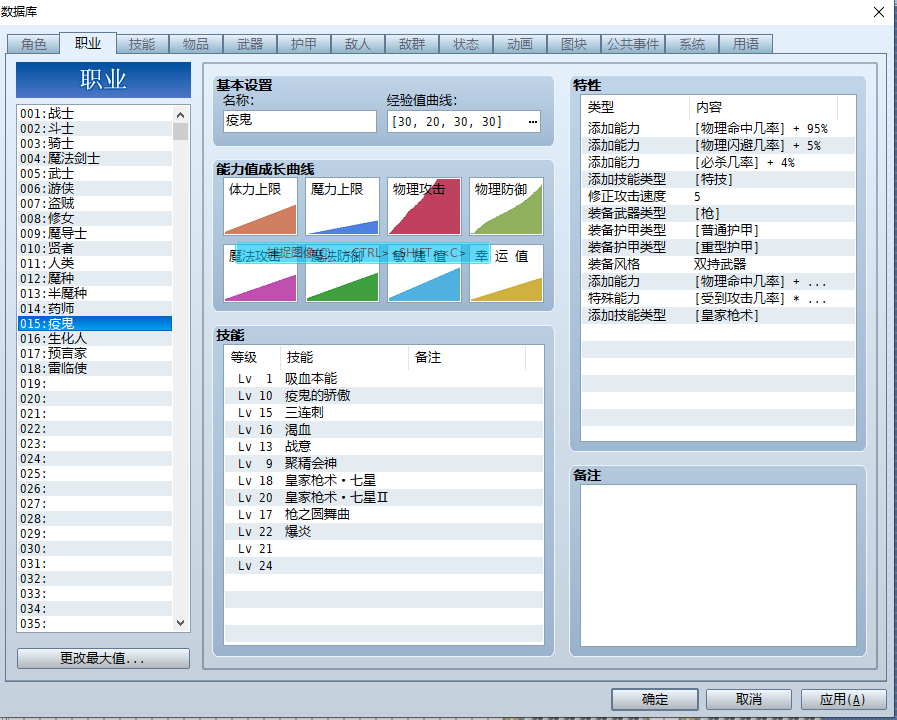Select the 装备武器类型 [枪] trait row

(718, 213)
